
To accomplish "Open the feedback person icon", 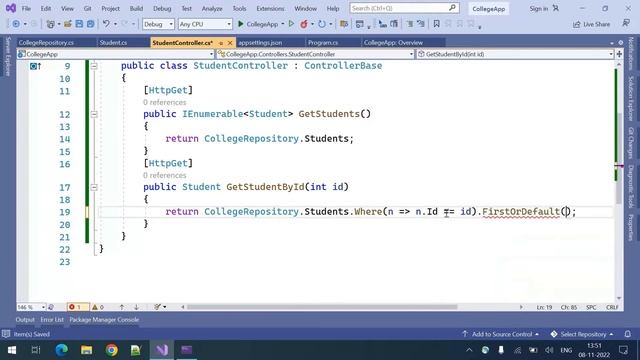I will click(626, 24).
